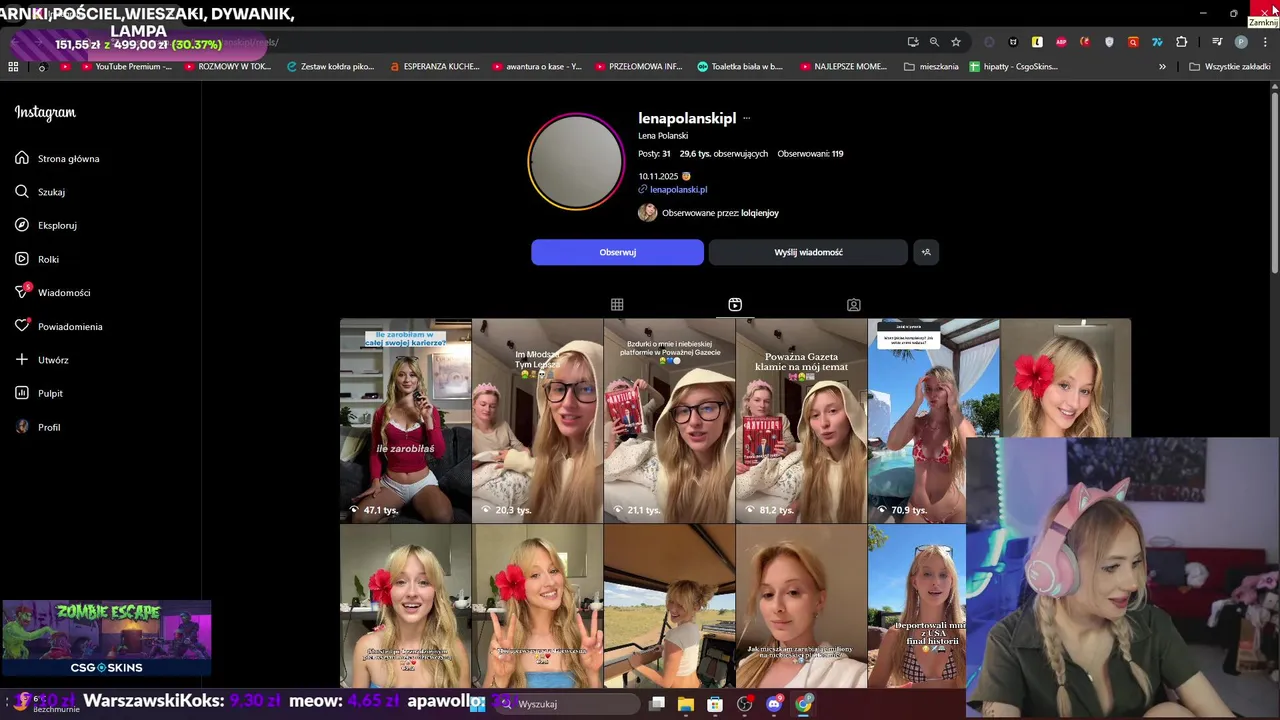
Task: Open media control playlist icon
Action: [x=1217, y=42]
